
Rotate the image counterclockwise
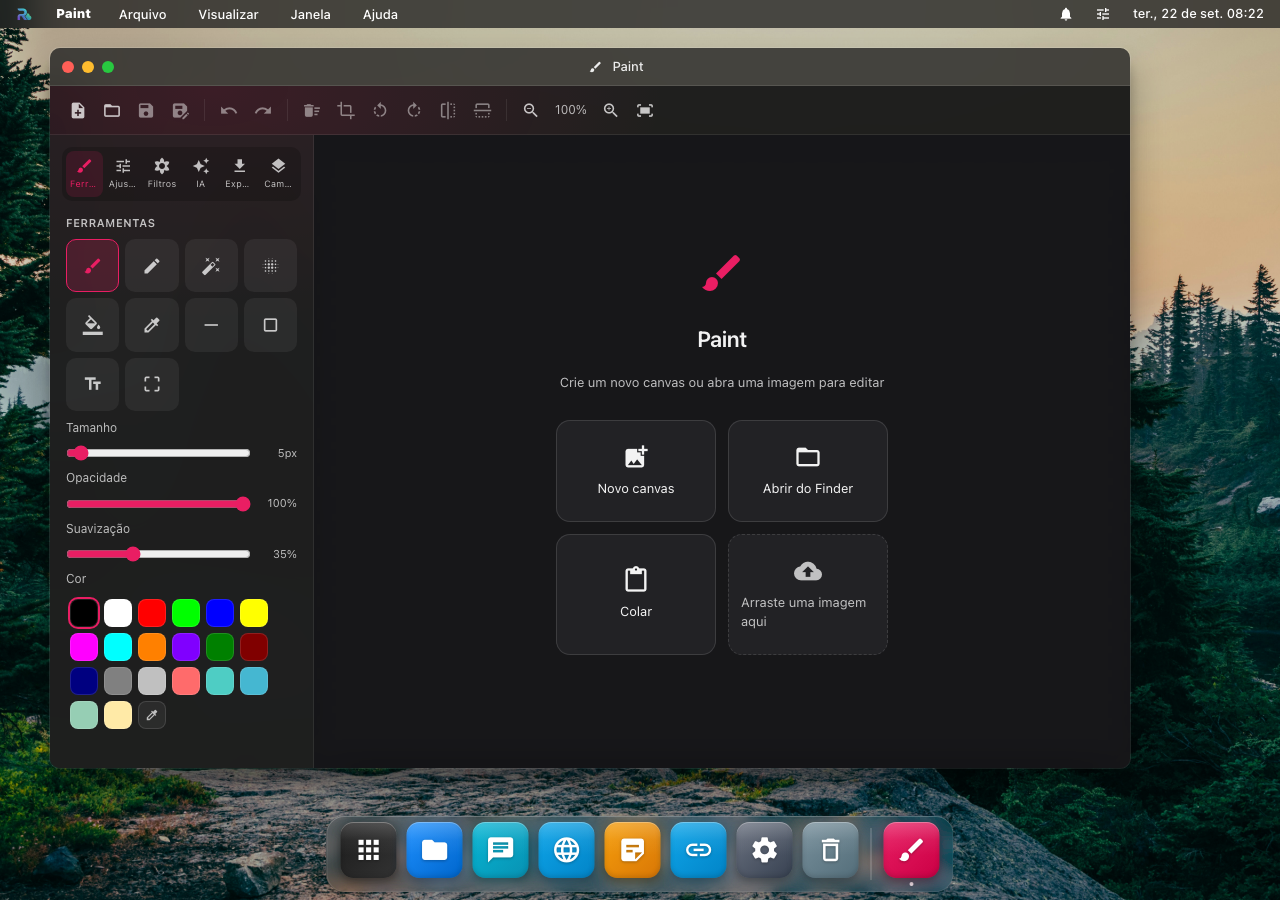pyautogui.click(x=380, y=110)
